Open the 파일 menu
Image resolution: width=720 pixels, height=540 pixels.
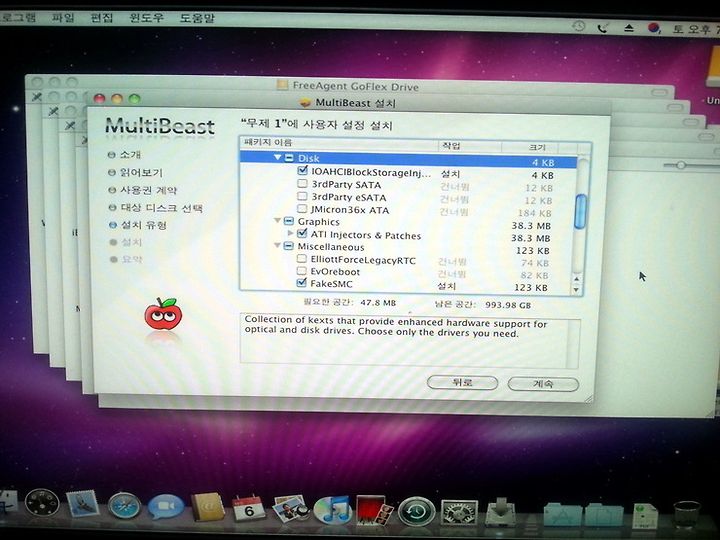click(63, 17)
